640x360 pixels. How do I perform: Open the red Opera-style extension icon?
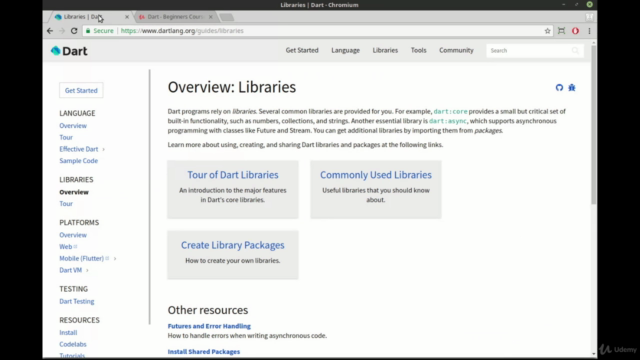[x=576, y=31]
